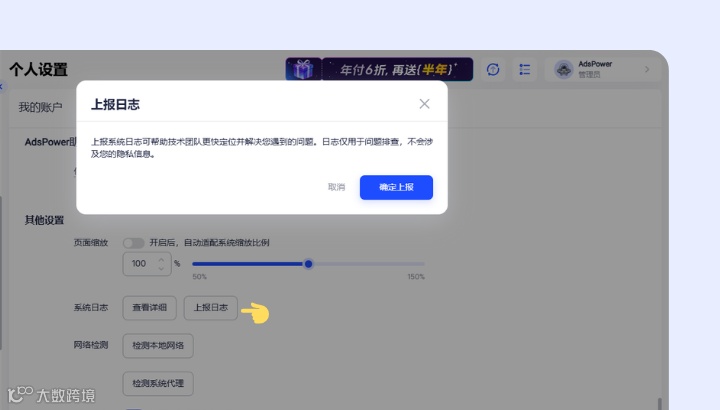Click the 其他设置 section heading
The image size is (720, 410).
45,220
